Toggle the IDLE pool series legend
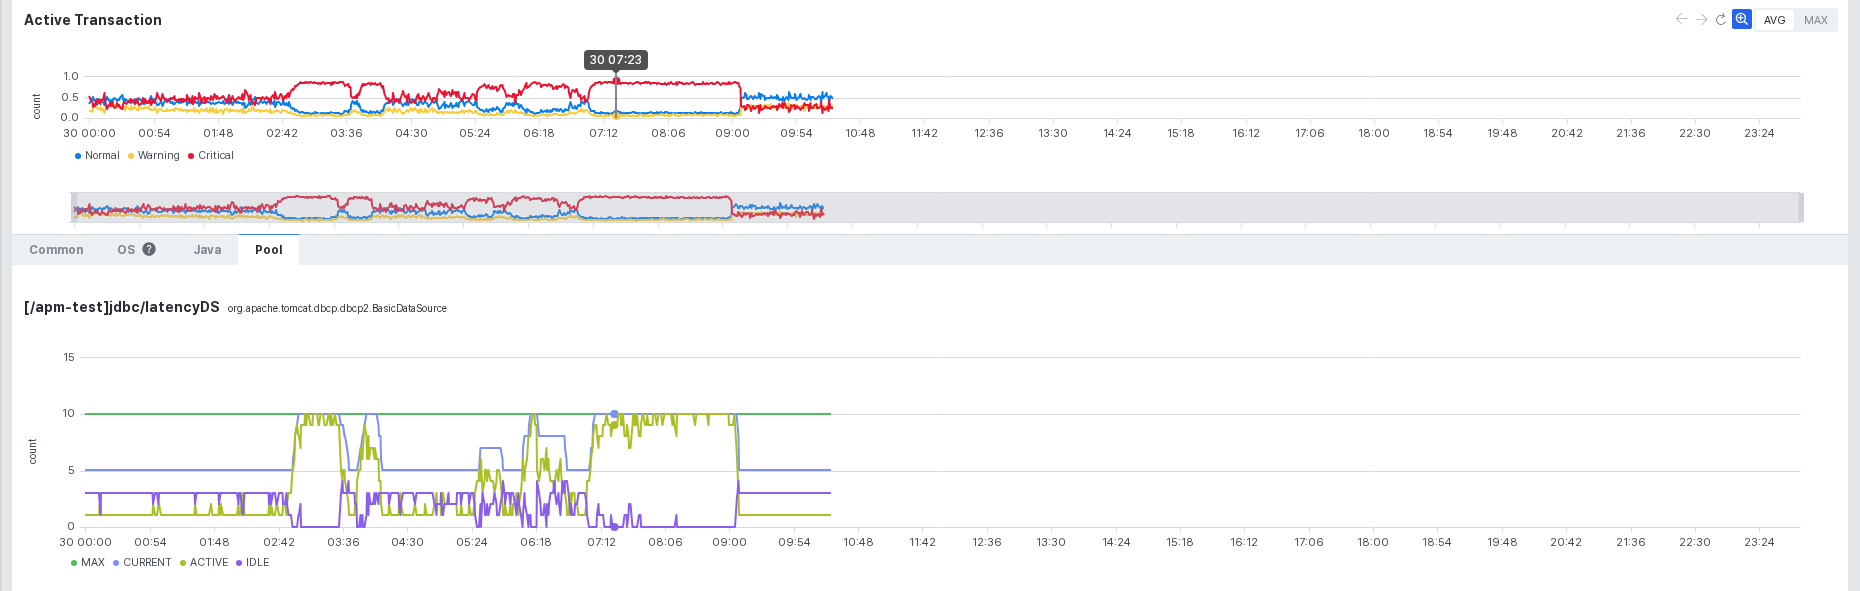This screenshot has width=1860, height=591. pos(253,562)
